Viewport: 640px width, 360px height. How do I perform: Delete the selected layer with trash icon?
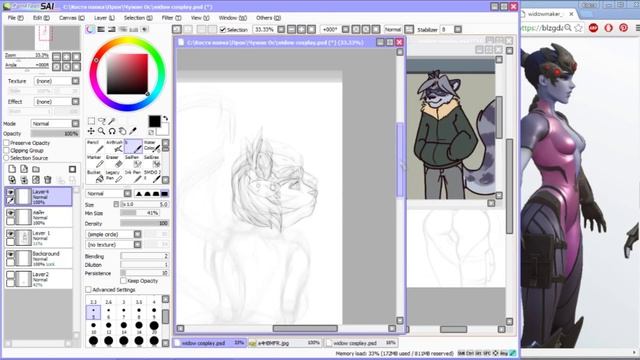pyautogui.click(x=48, y=180)
